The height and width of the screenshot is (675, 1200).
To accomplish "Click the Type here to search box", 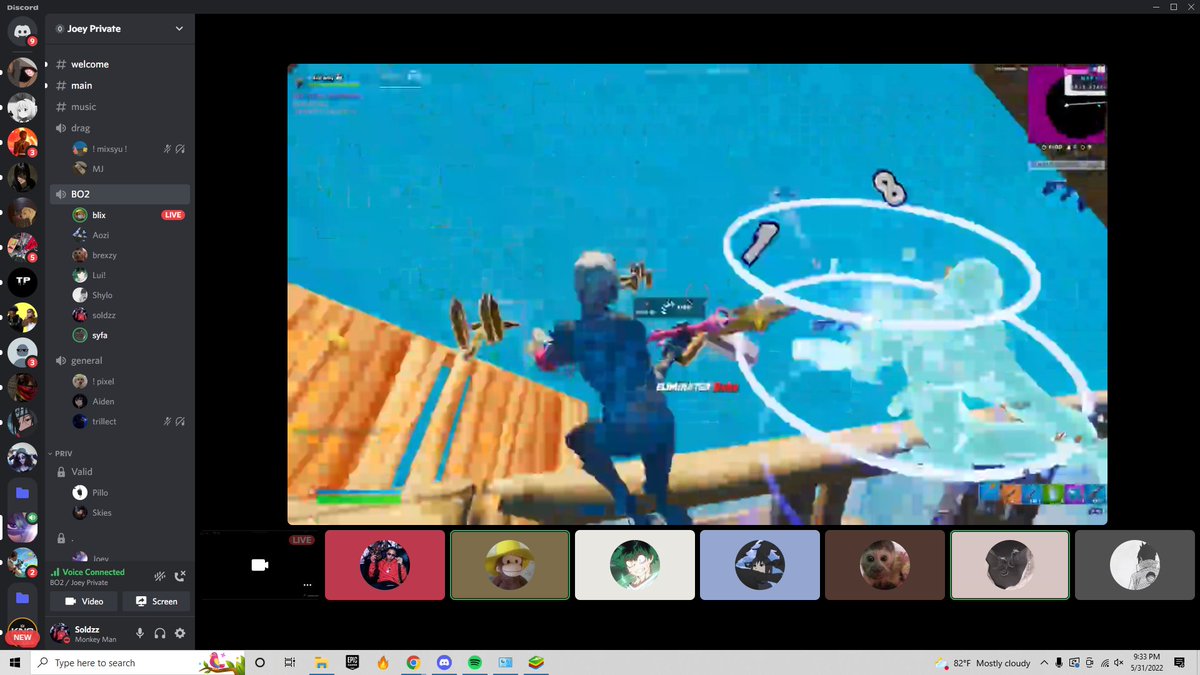I will 140,662.
